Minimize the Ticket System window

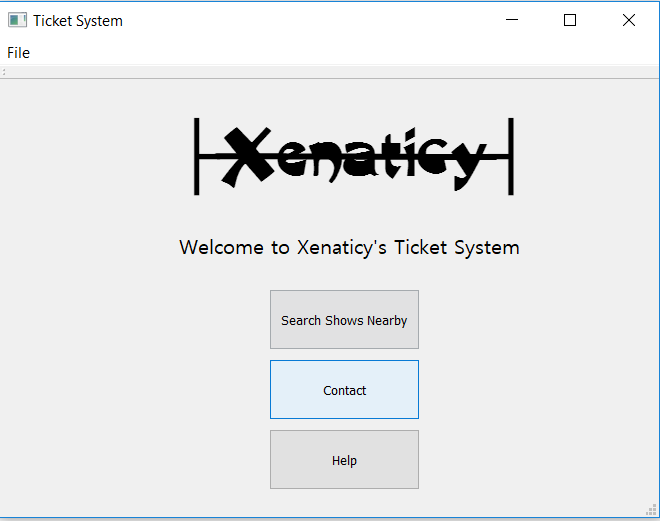point(512,20)
